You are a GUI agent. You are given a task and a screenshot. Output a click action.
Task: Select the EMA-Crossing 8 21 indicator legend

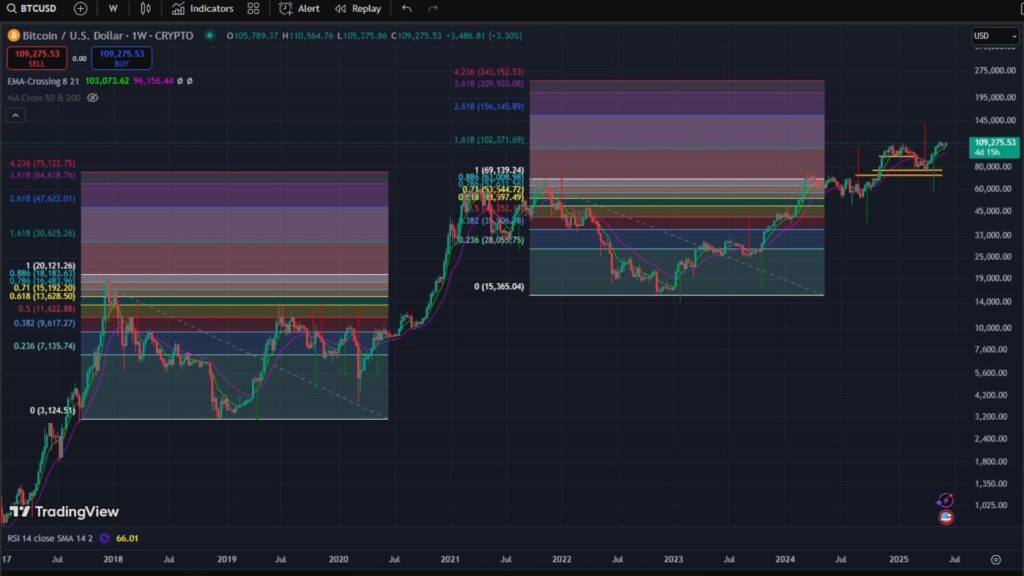[x=43, y=81]
